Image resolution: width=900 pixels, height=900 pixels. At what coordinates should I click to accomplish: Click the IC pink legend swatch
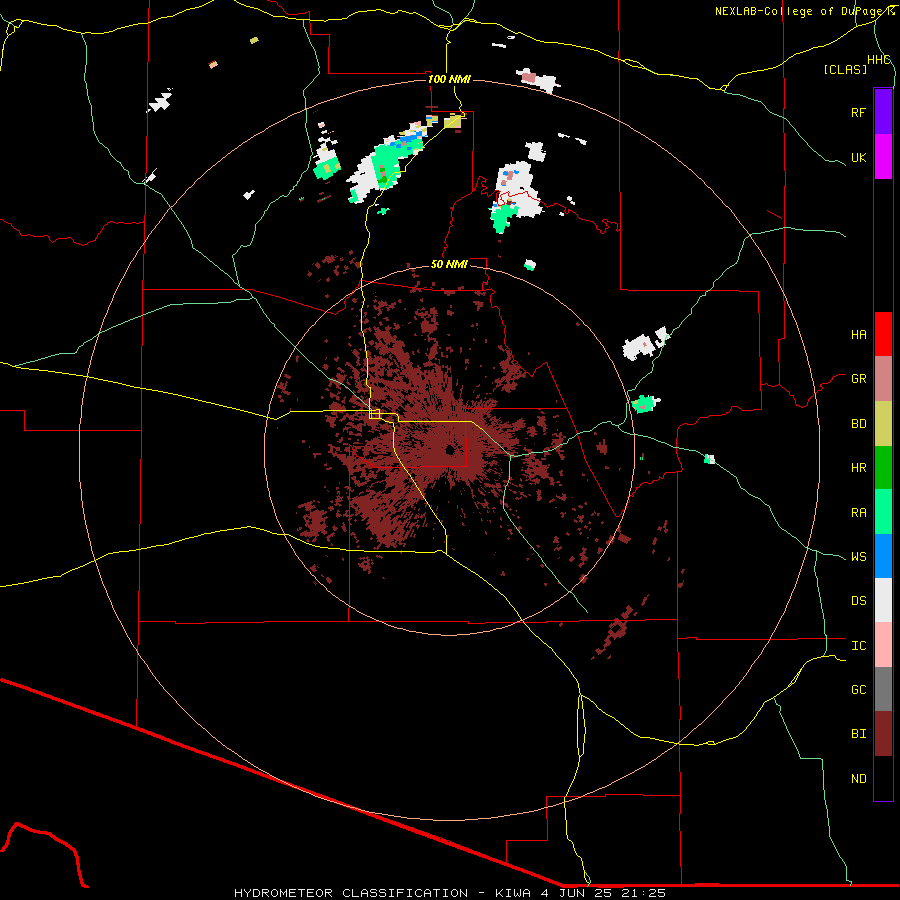tap(883, 645)
